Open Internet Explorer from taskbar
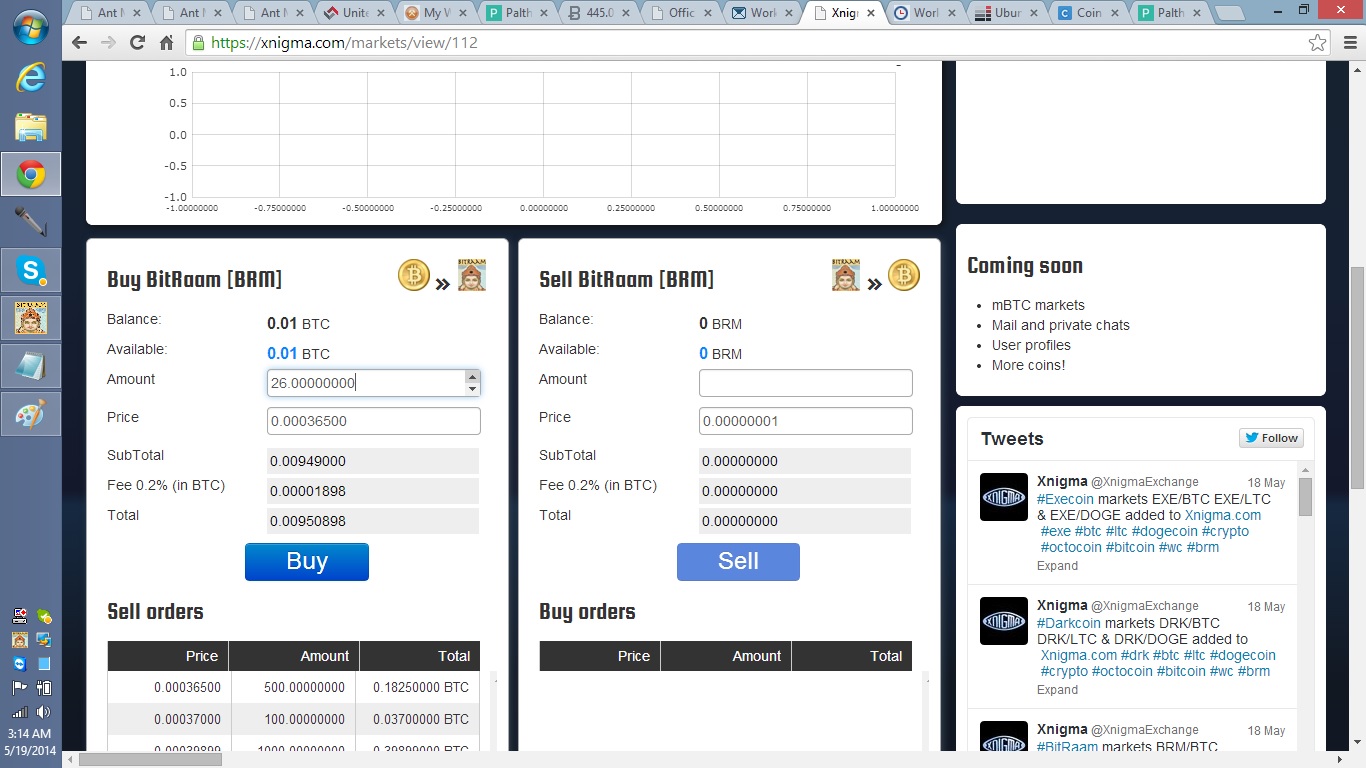1366x768 pixels. click(x=31, y=77)
